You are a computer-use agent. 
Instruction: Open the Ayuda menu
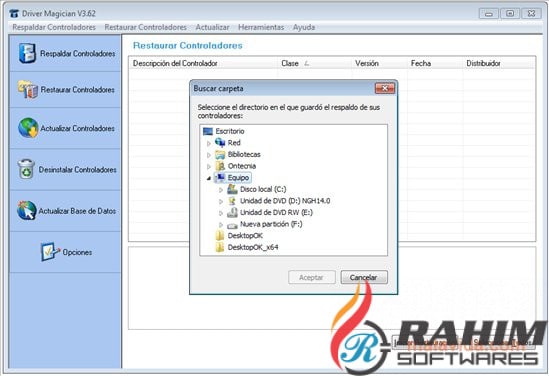click(x=304, y=27)
